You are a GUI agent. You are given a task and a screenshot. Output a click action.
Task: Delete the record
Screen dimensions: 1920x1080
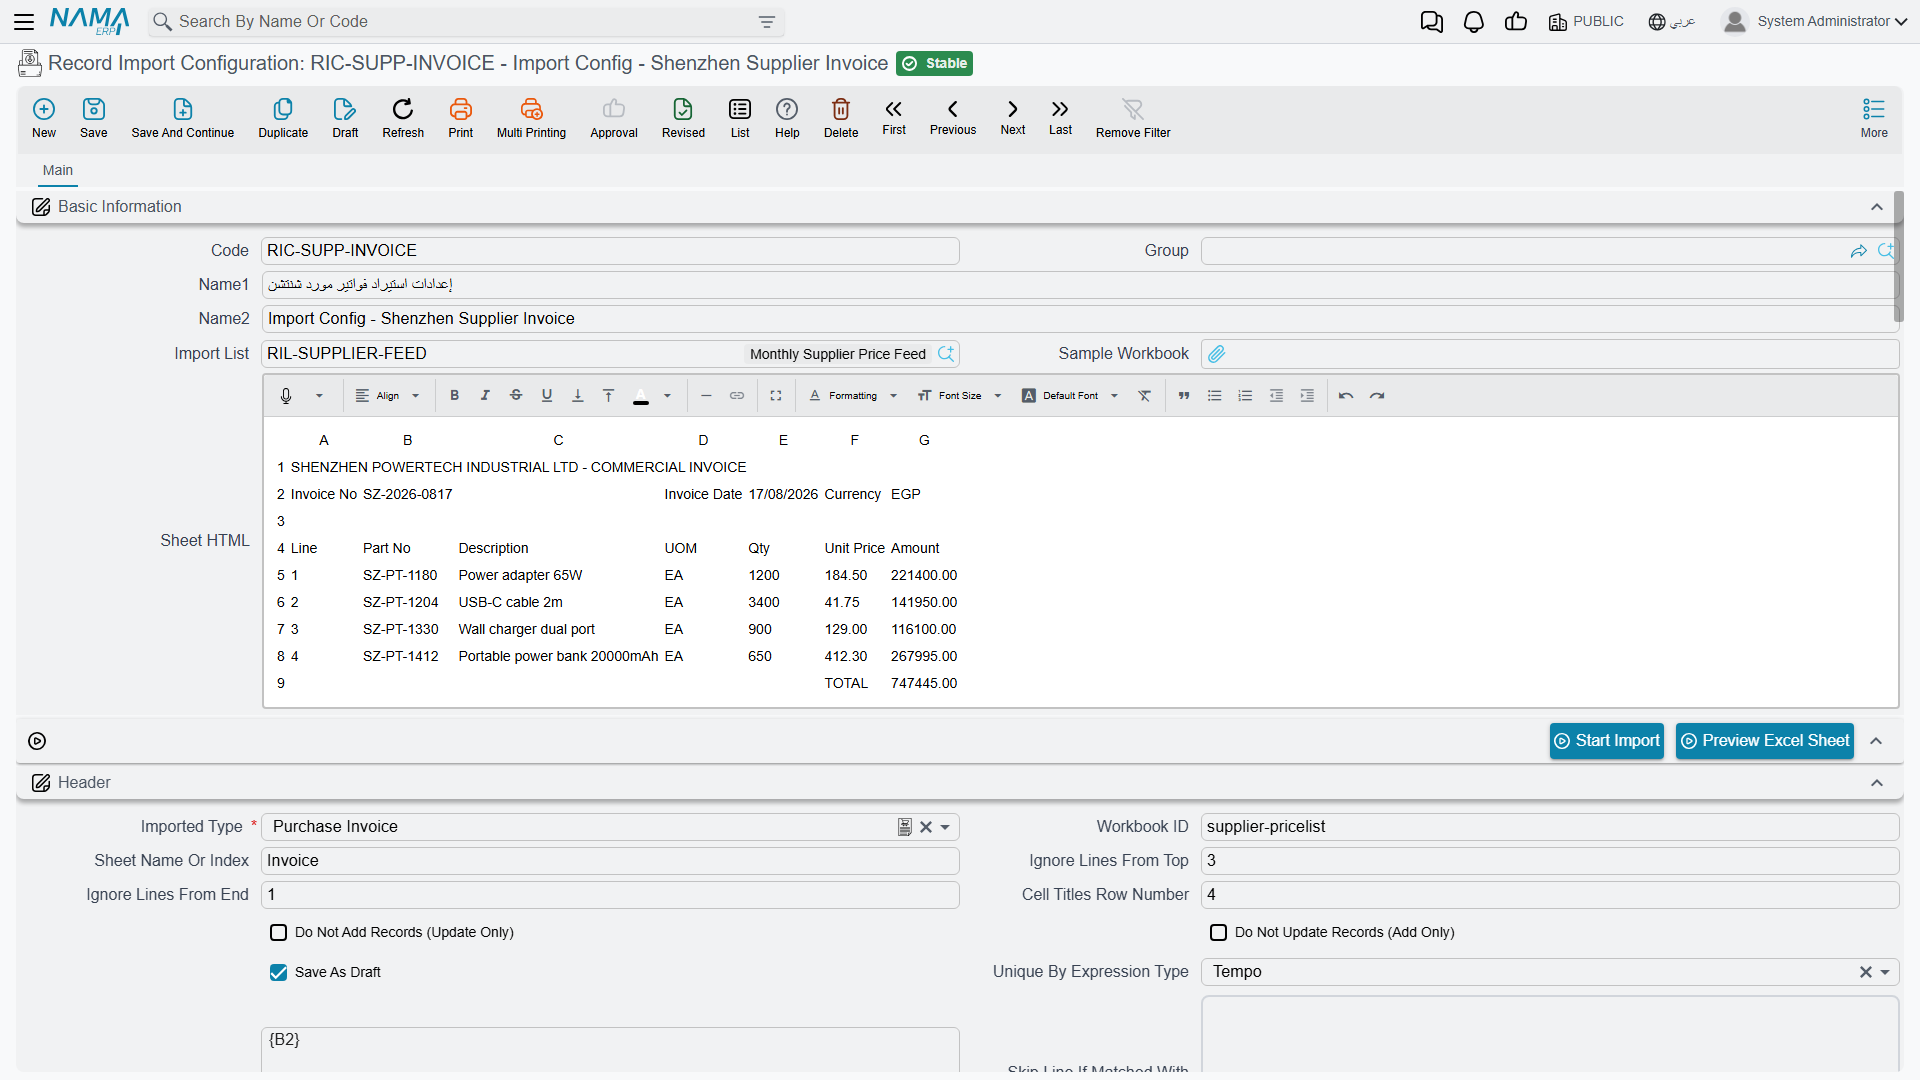point(841,118)
